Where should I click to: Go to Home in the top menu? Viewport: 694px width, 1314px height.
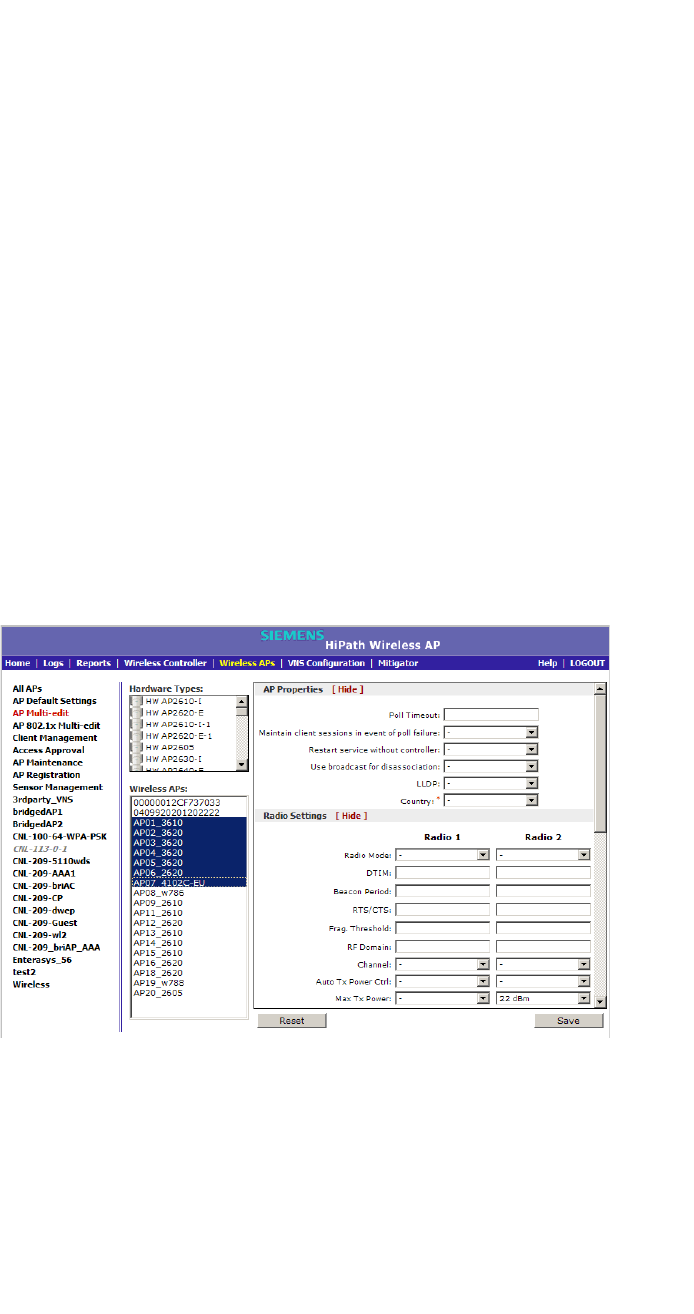(x=17, y=663)
